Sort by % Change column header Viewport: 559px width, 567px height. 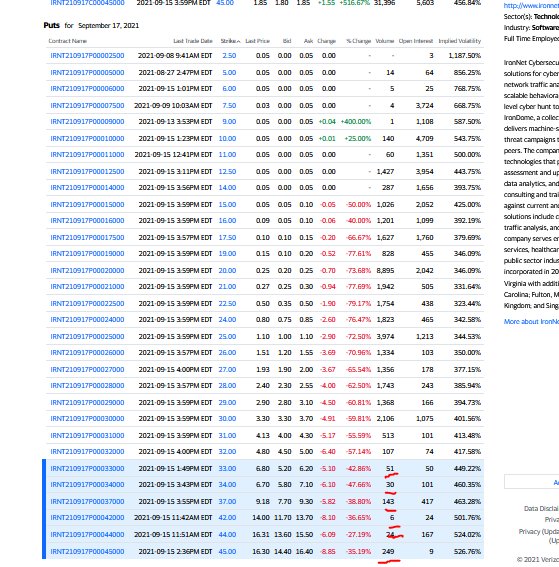[x=358, y=41]
